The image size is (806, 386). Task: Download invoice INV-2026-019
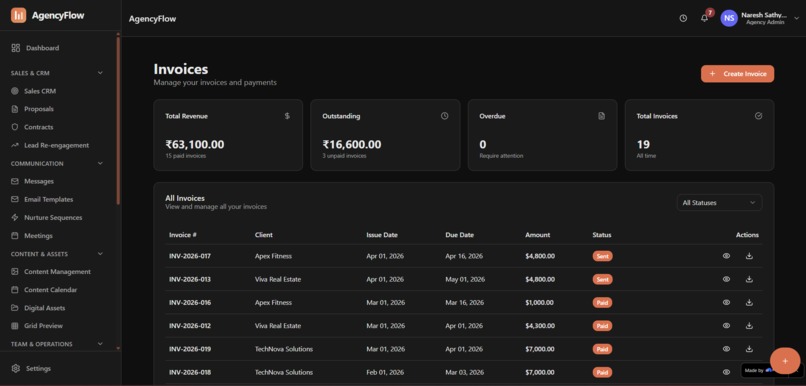click(749, 348)
